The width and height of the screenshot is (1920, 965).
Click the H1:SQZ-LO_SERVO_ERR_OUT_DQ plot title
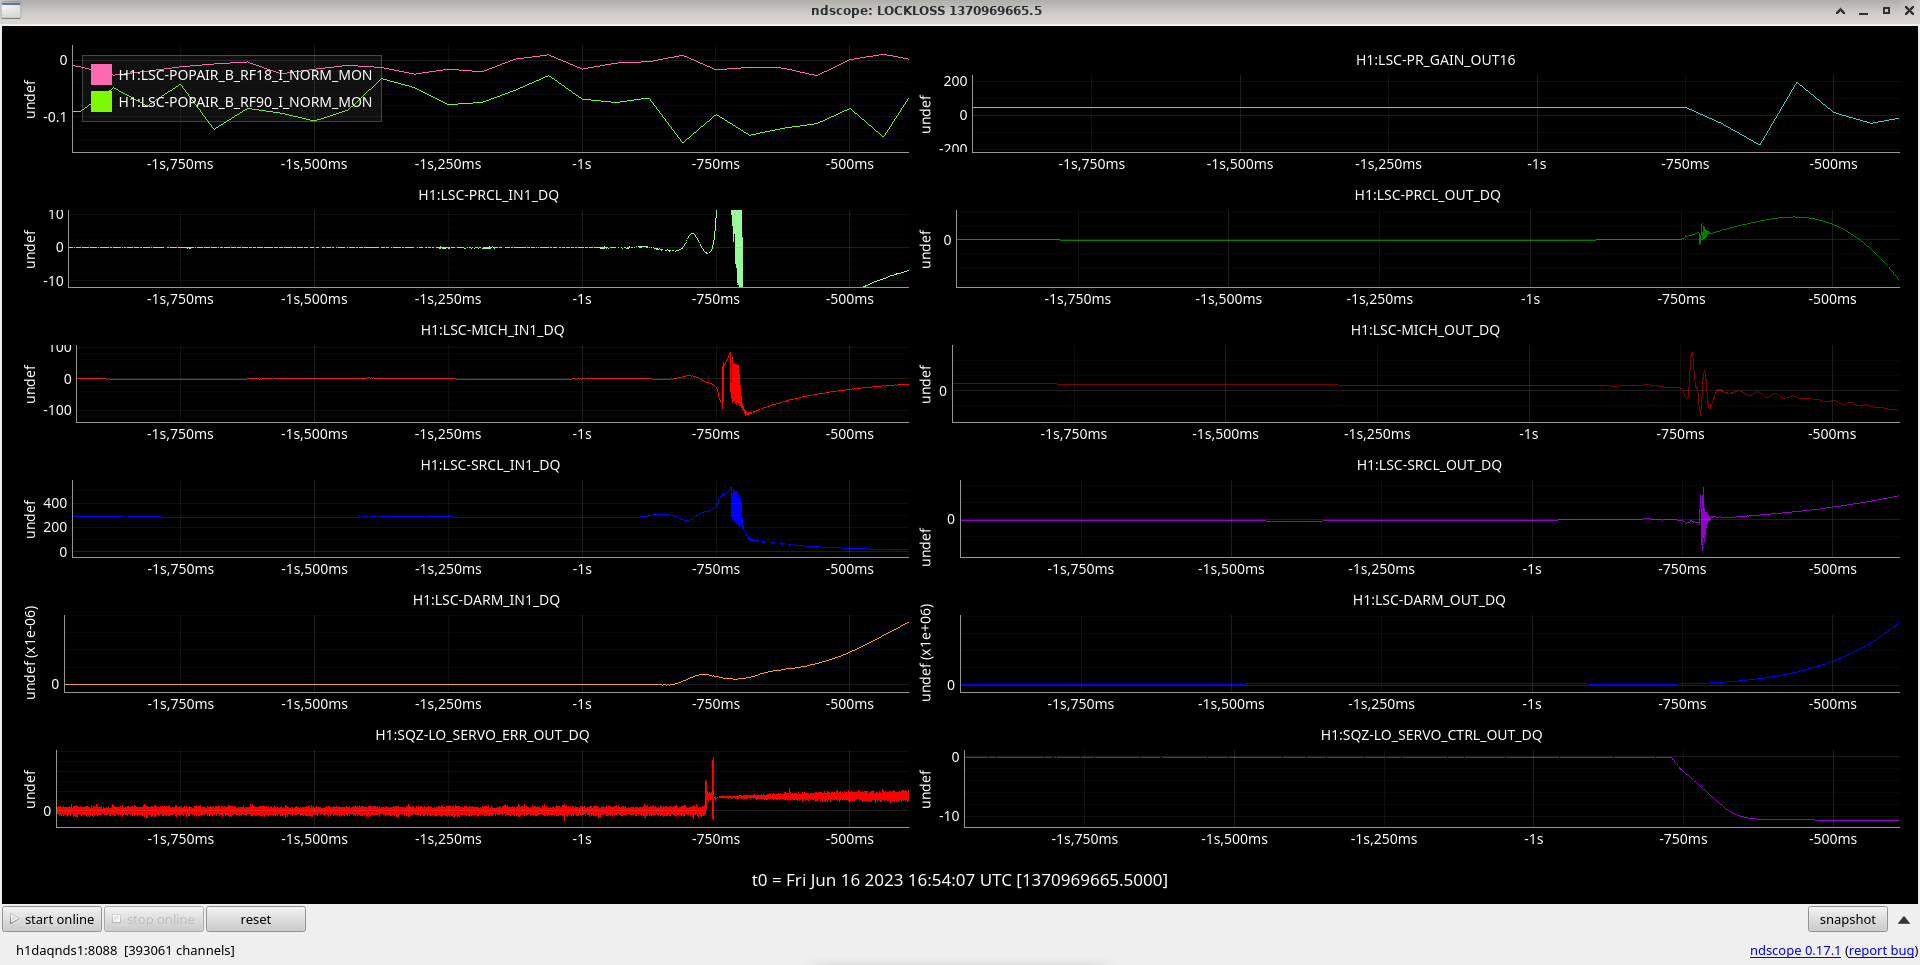pyautogui.click(x=482, y=735)
